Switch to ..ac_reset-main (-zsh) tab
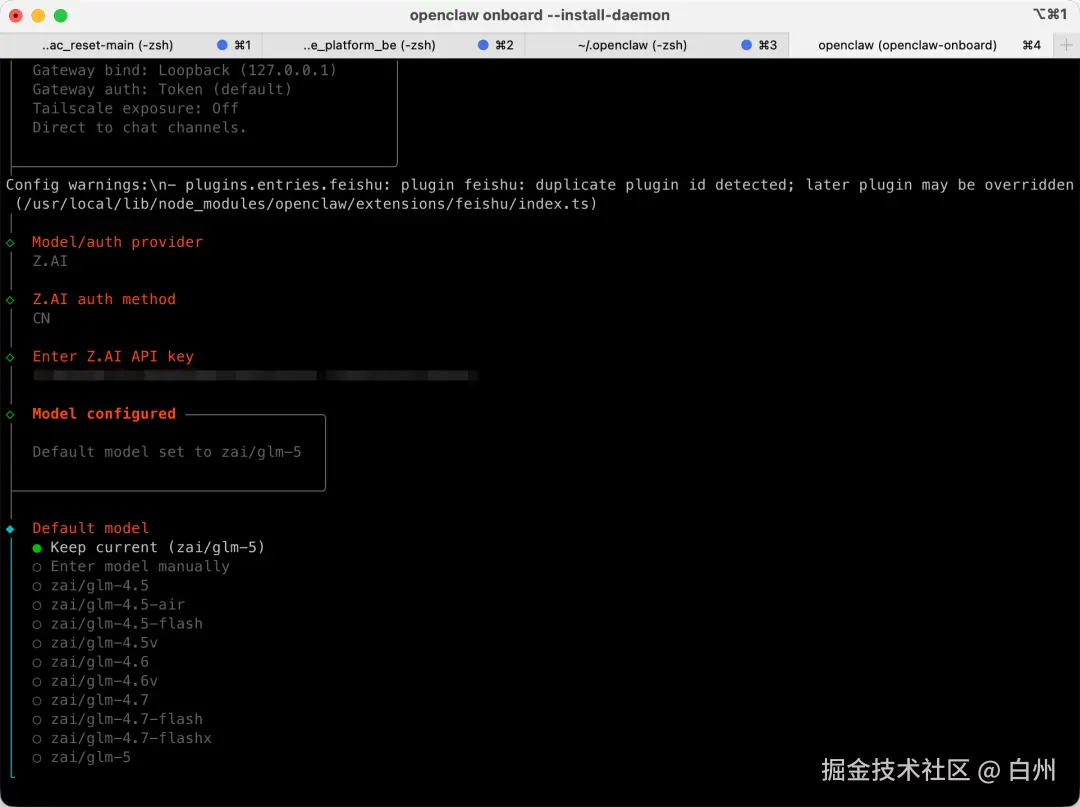 [x=132, y=45]
